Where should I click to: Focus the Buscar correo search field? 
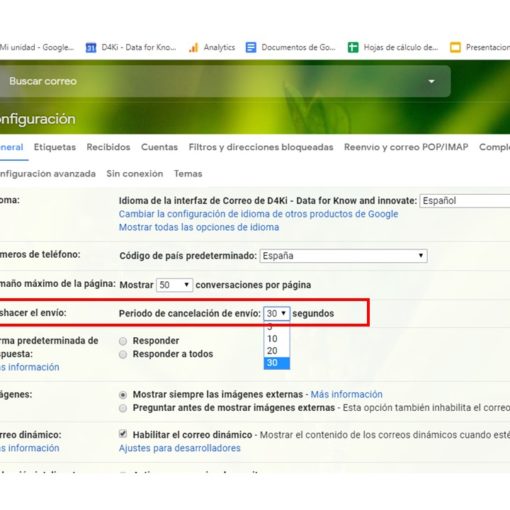pyautogui.click(x=213, y=81)
